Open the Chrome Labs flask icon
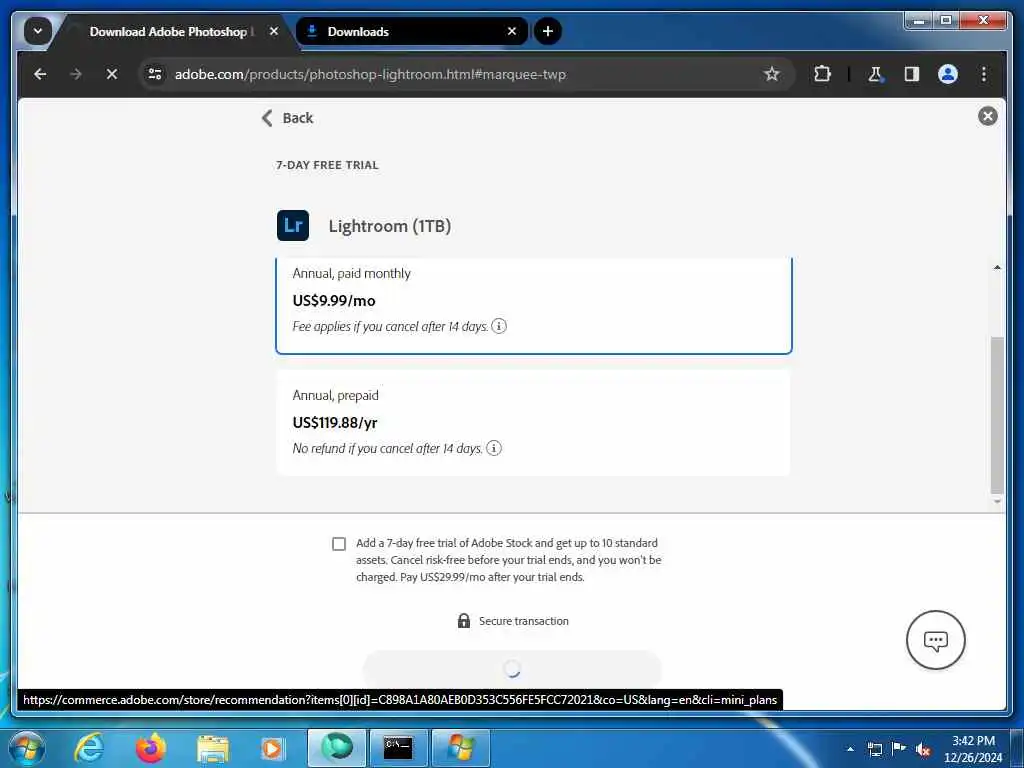This screenshot has width=1024, height=768. pos(875,74)
